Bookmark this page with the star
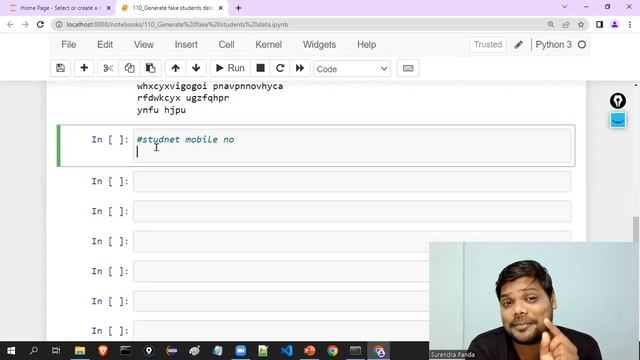The image size is (640, 360). coord(581,24)
